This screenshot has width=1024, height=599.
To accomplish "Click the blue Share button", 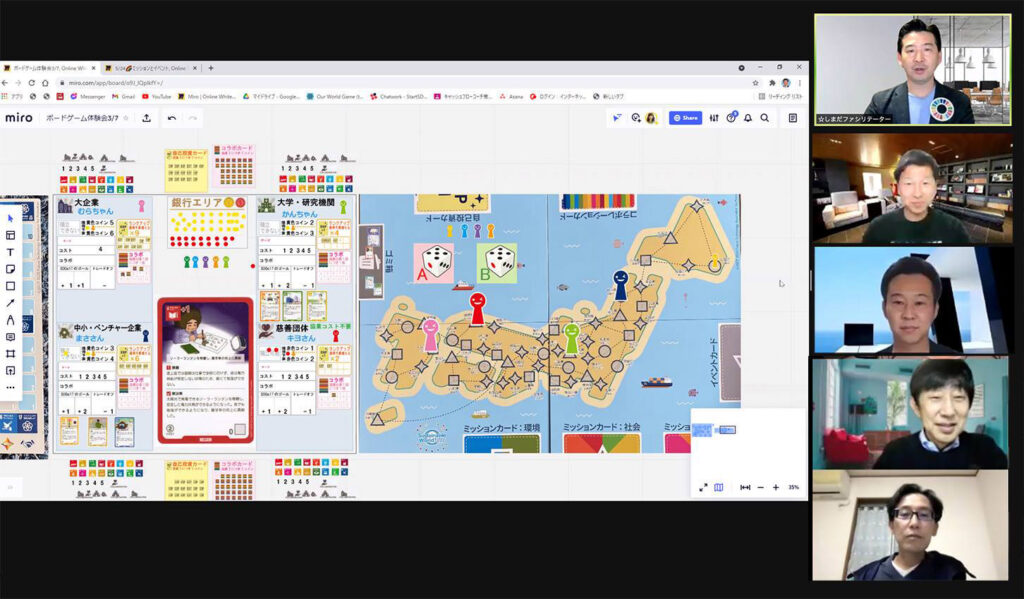I will 685,118.
